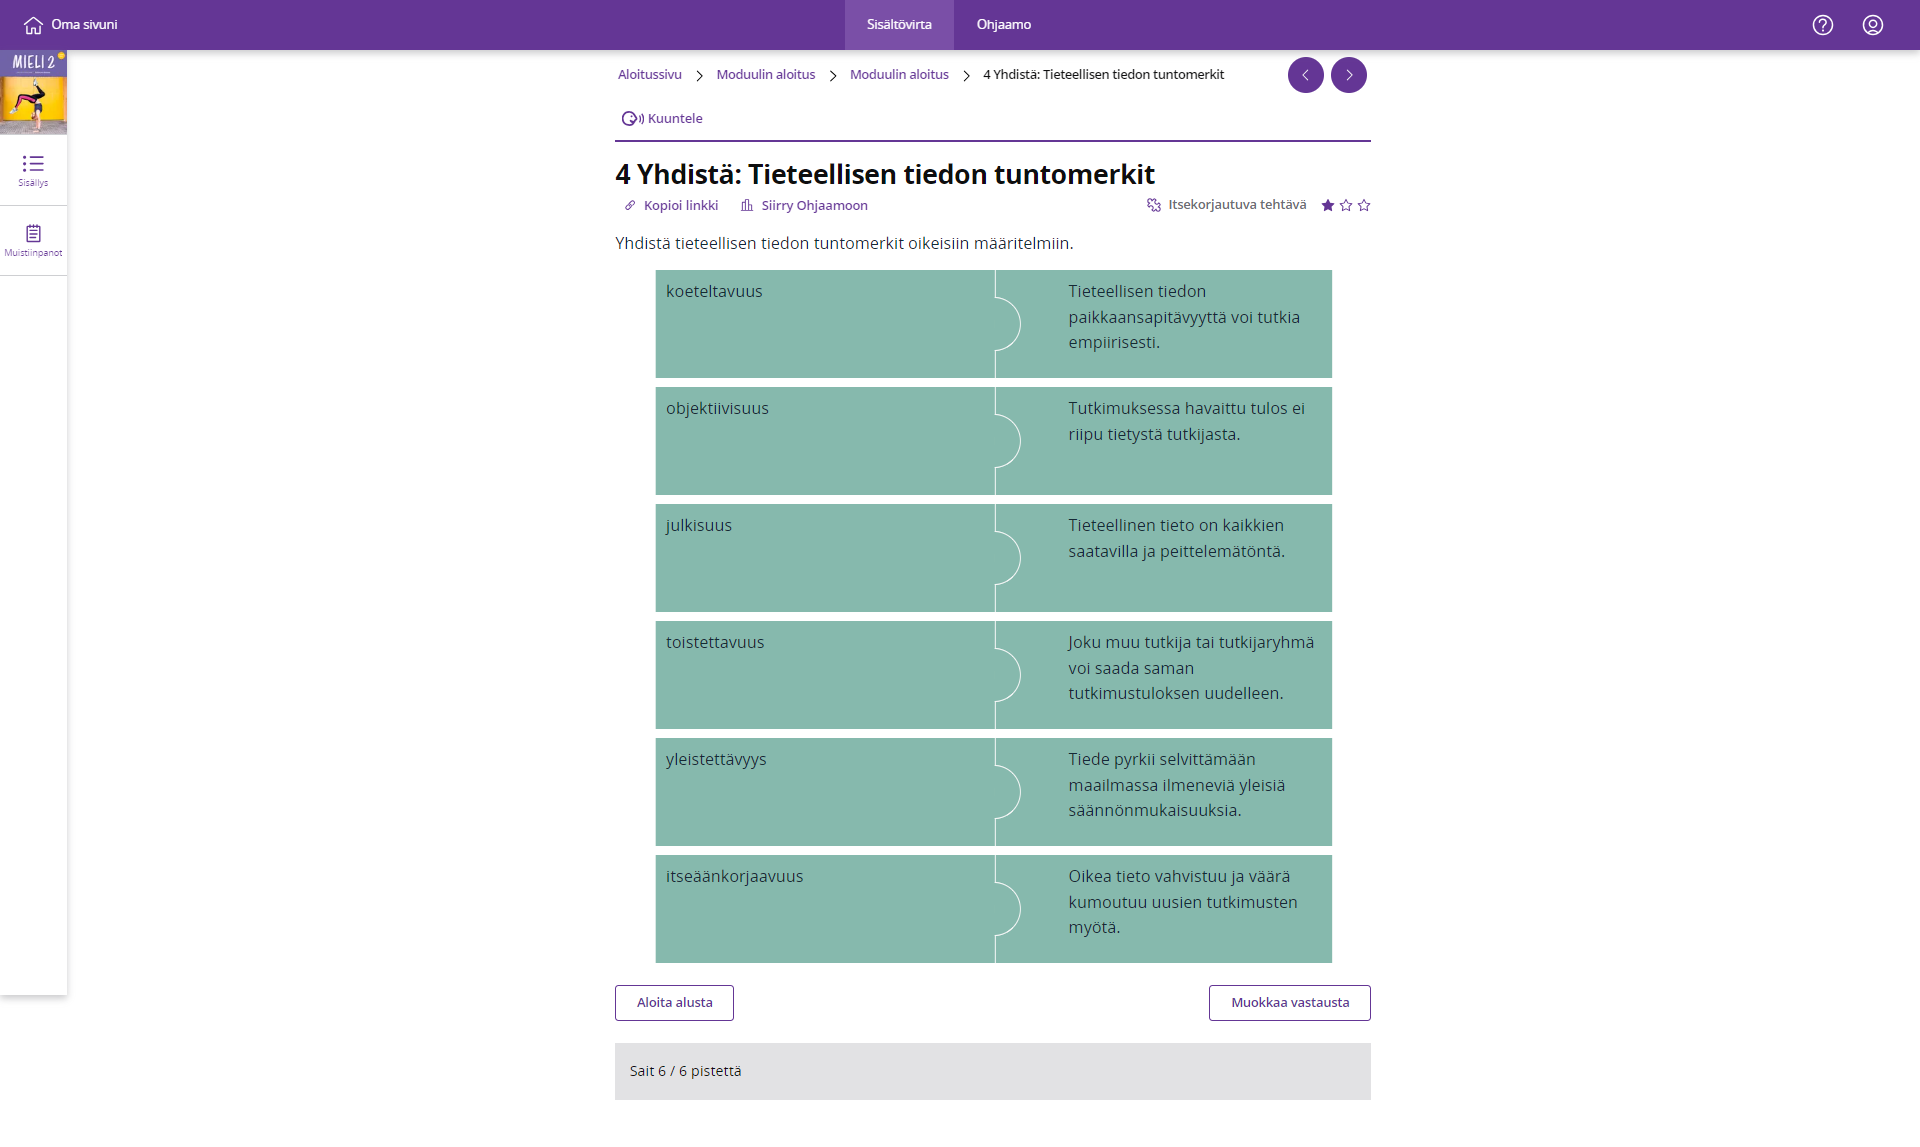The height and width of the screenshot is (1147, 1920).
Task: Select the koeteltavuus puzzle piece
Action: pos(824,323)
